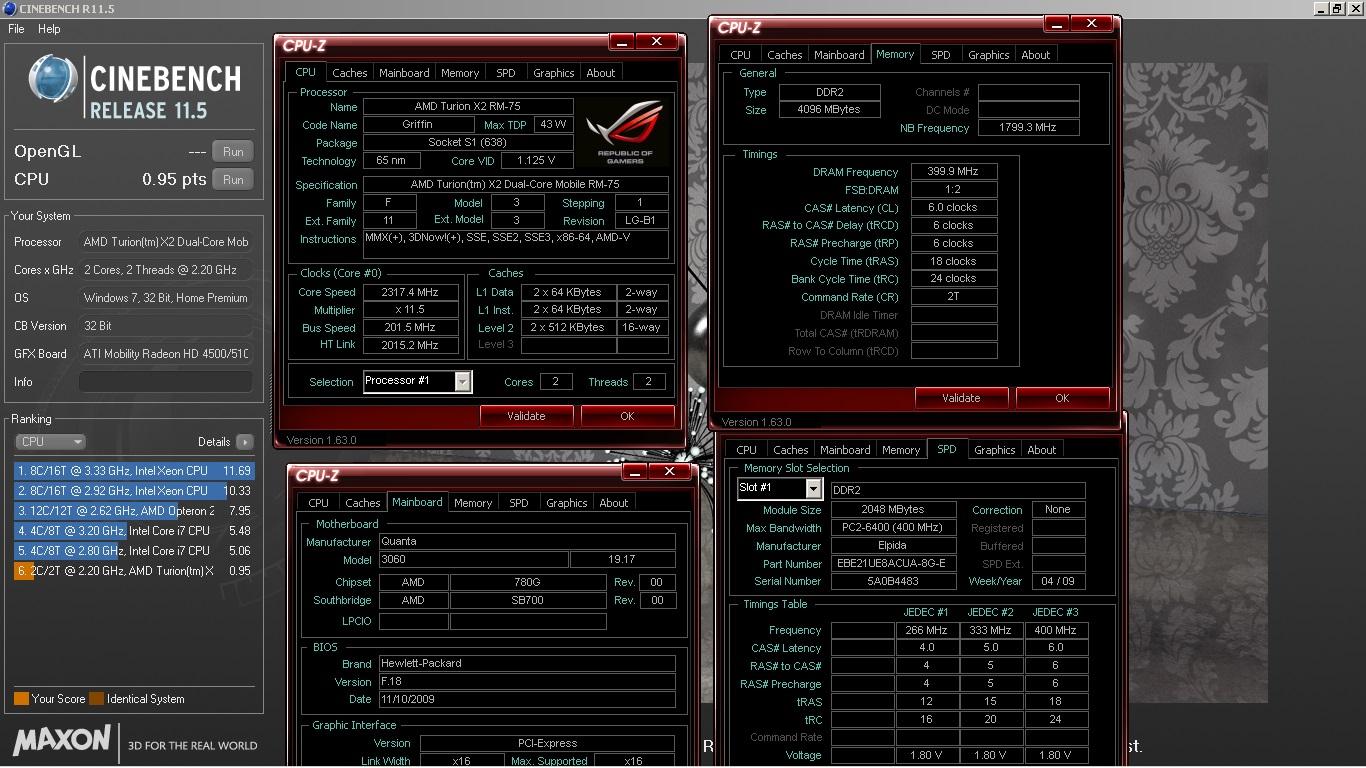Click the NB Frequency value 1799.3 MHz

click(x=1028, y=128)
